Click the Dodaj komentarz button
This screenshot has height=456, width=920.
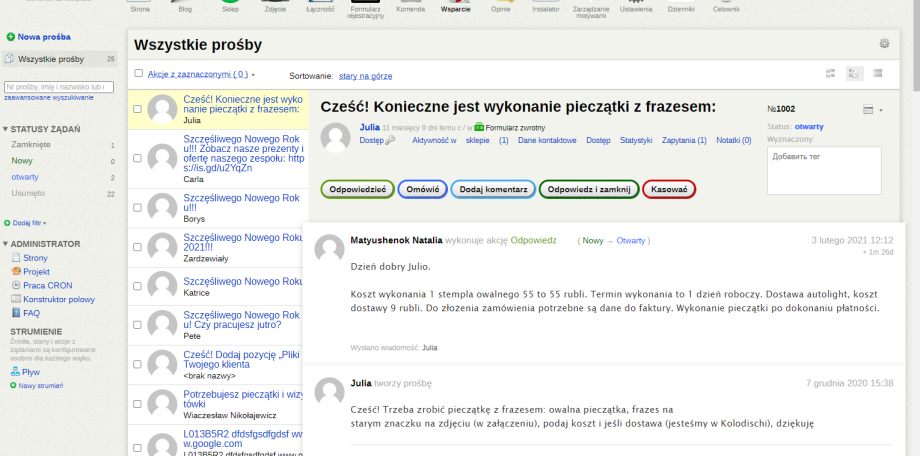[x=493, y=190]
